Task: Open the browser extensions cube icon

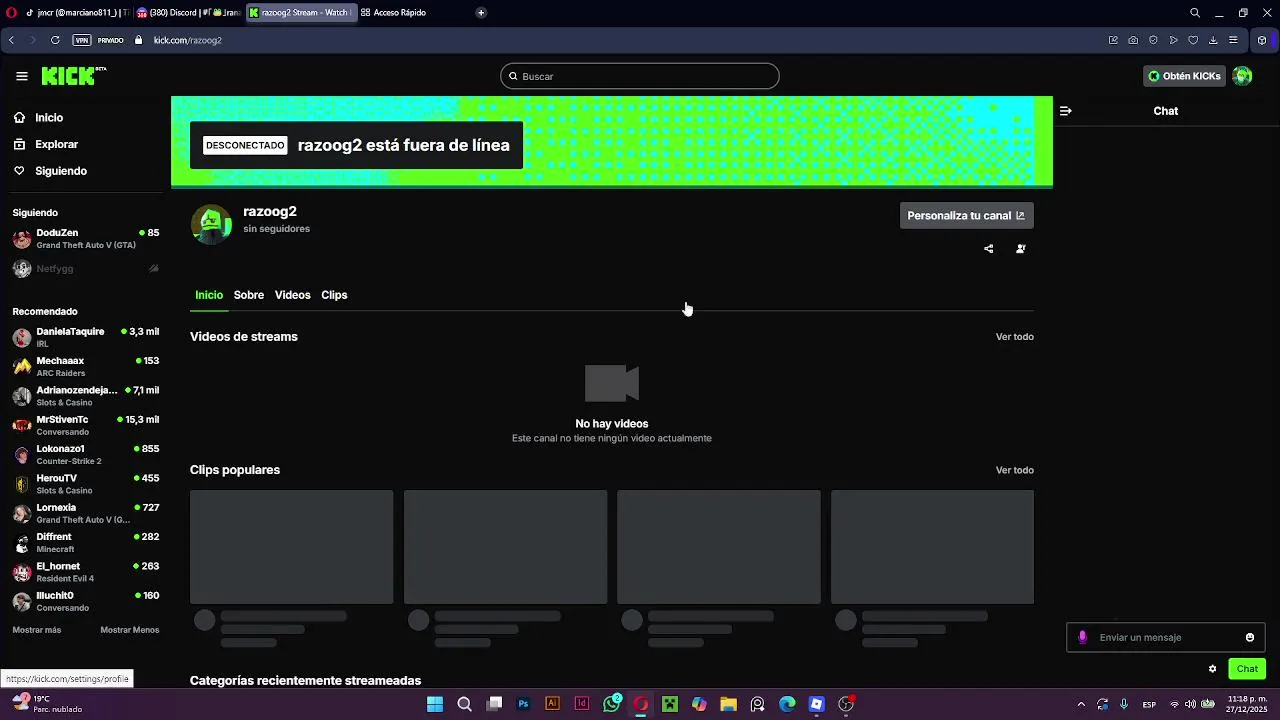Action: [1262, 40]
